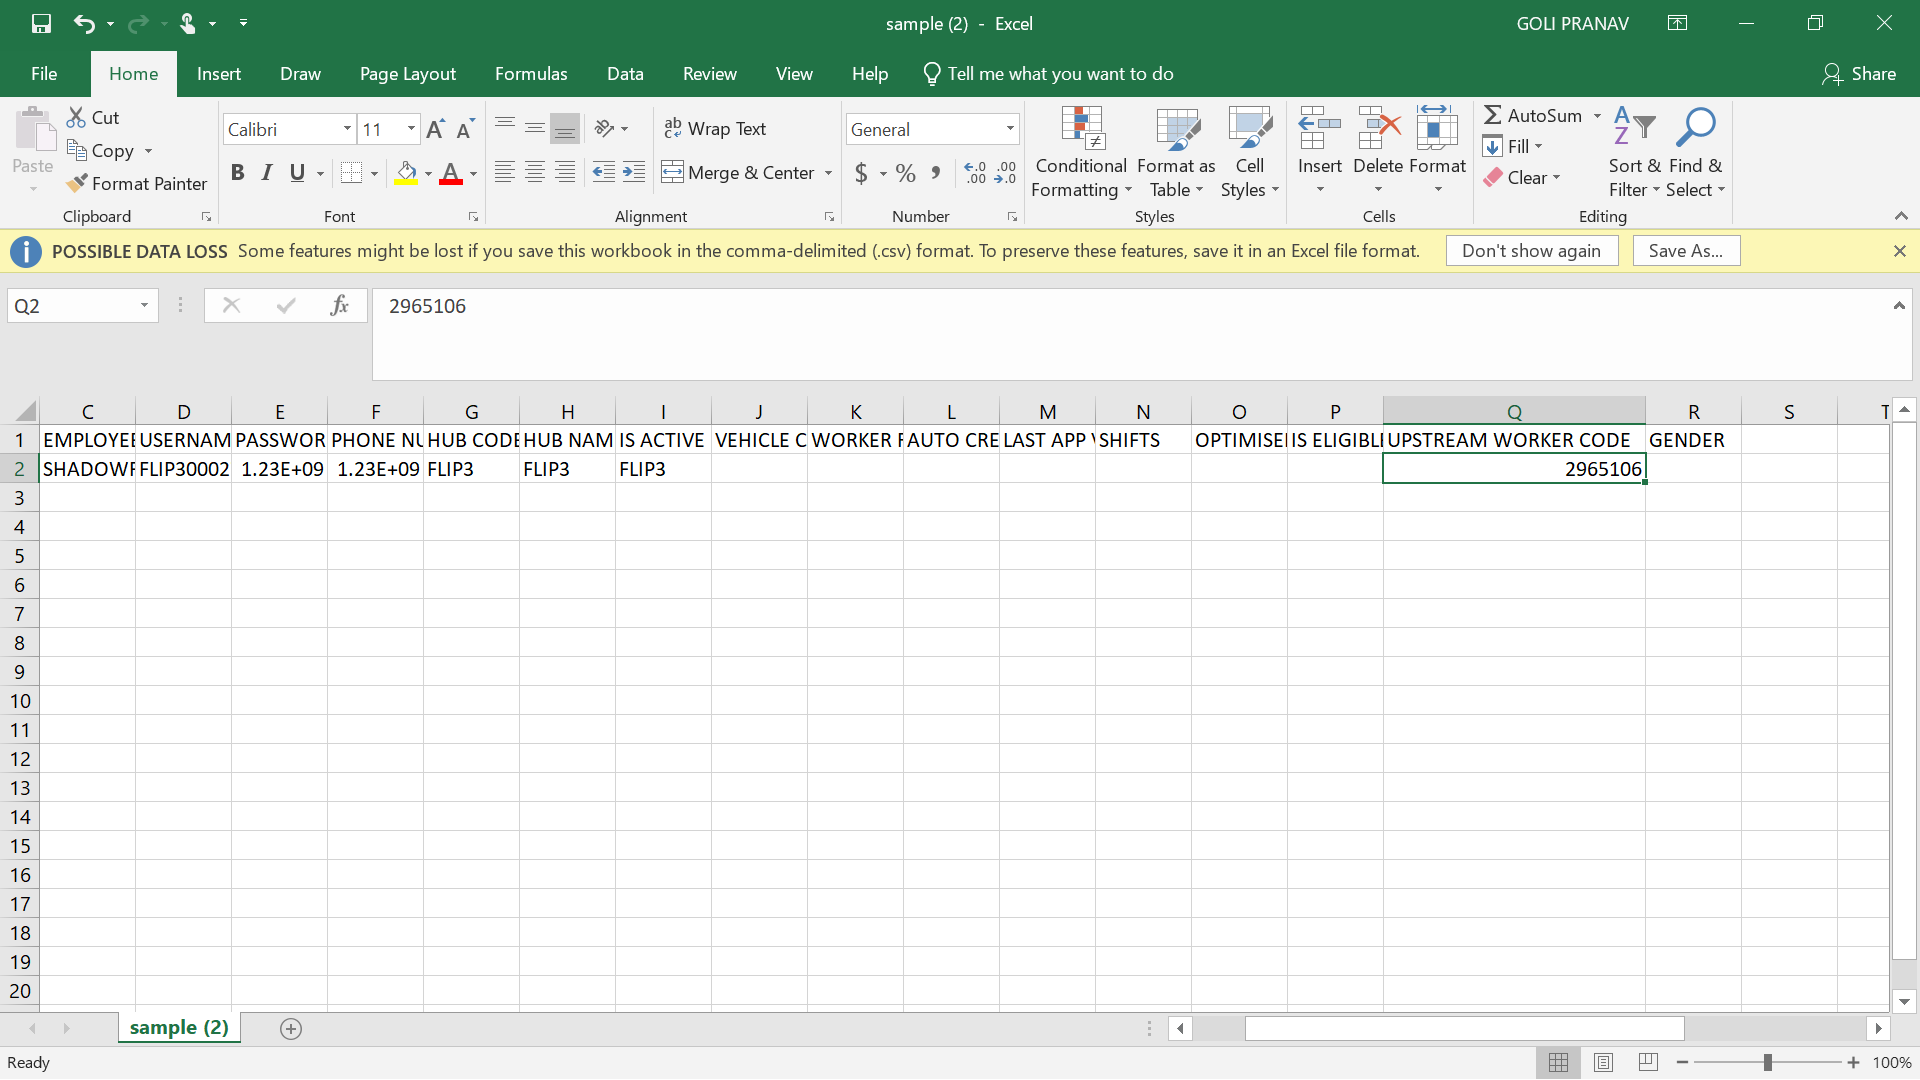Screen dimensions: 1920x1080
Task: Expand the Copy dropdown arrow
Action: coord(148,151)
